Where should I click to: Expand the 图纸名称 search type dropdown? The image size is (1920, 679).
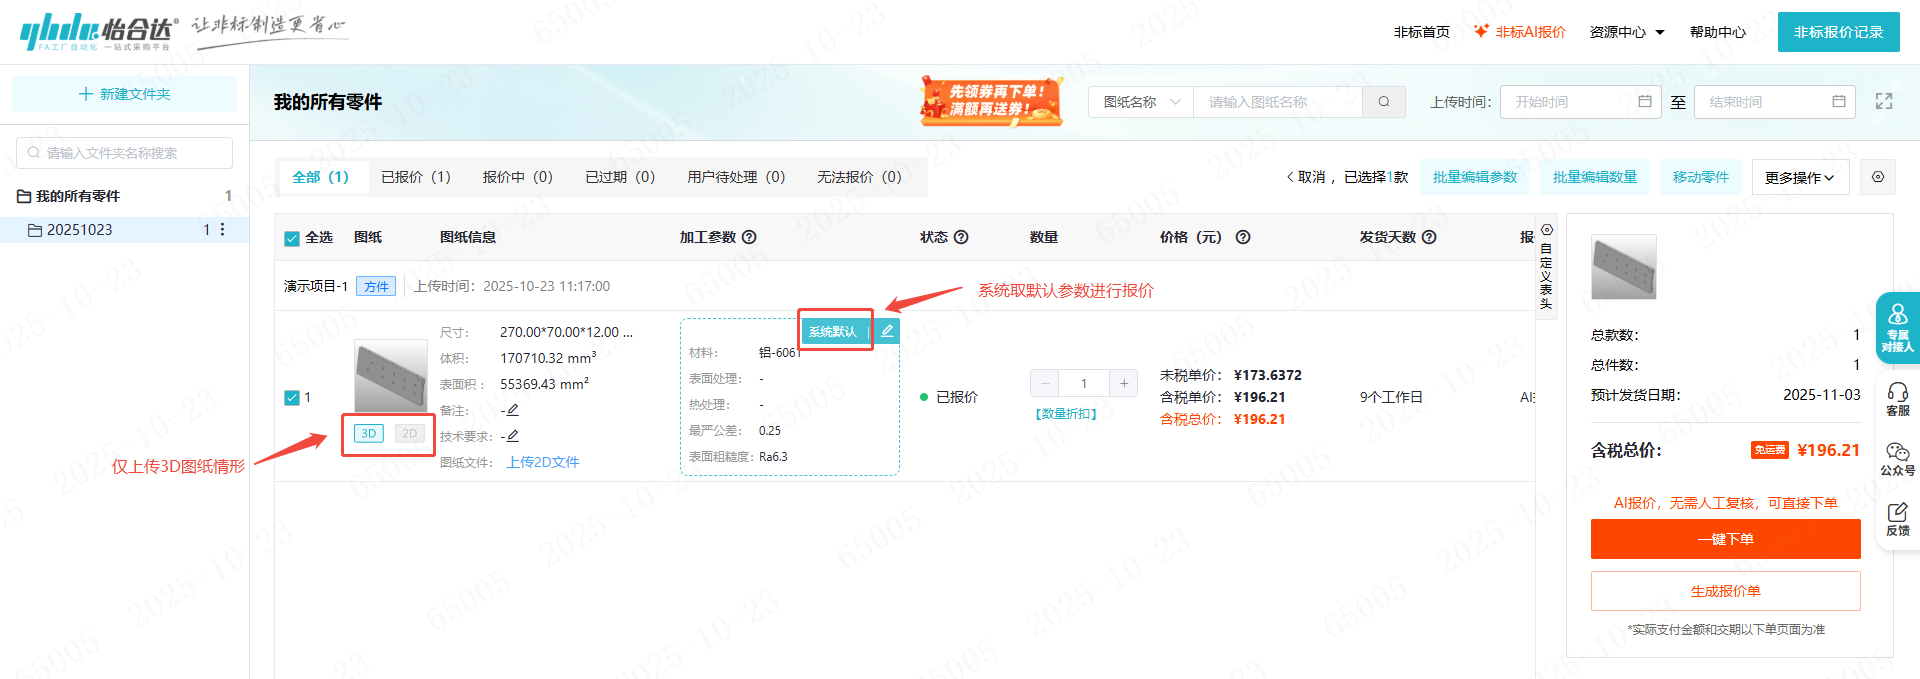coord(1141,102)
